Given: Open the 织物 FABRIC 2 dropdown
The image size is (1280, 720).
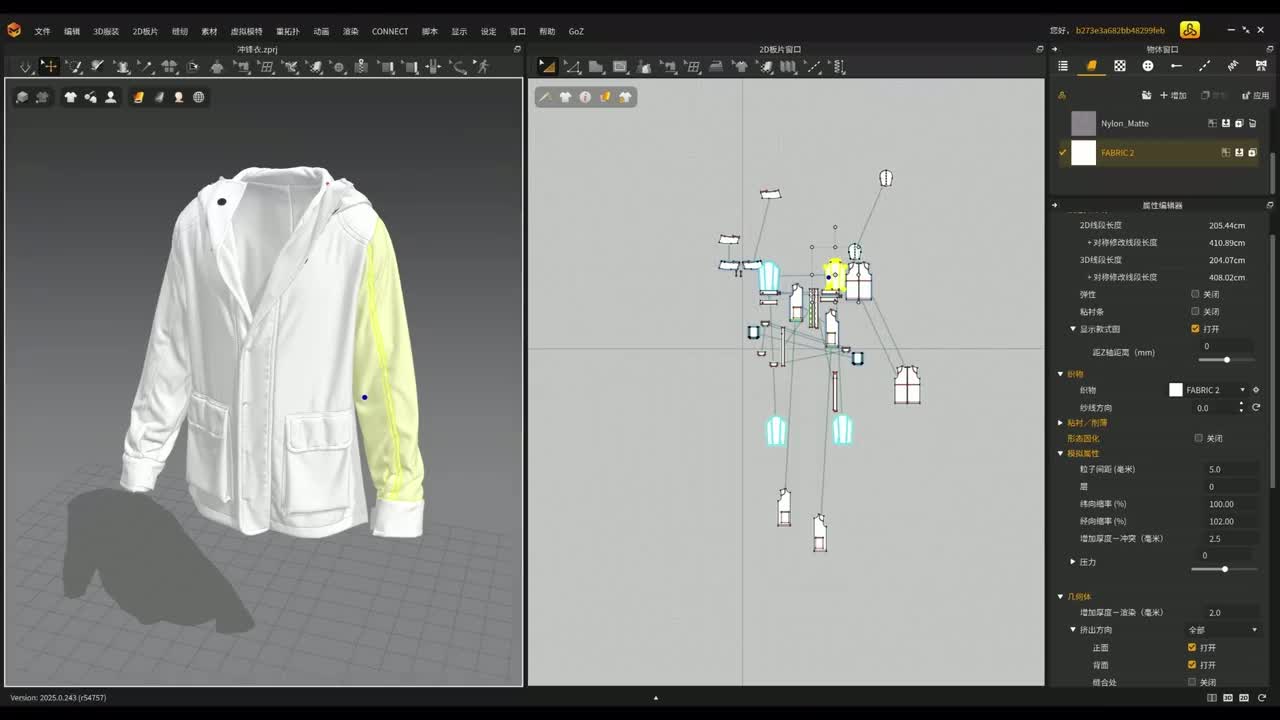Looking at the screenshot, I should click(1216, 390).
